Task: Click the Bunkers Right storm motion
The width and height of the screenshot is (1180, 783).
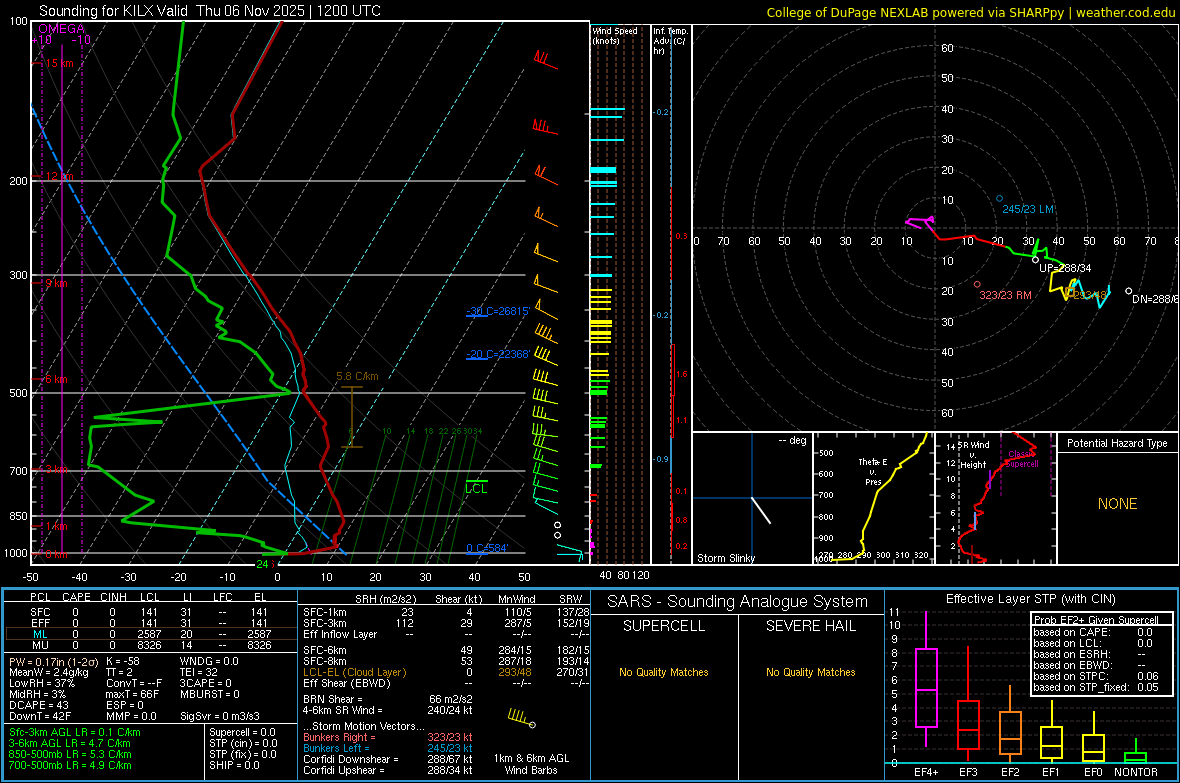Action: click(388, 738)
